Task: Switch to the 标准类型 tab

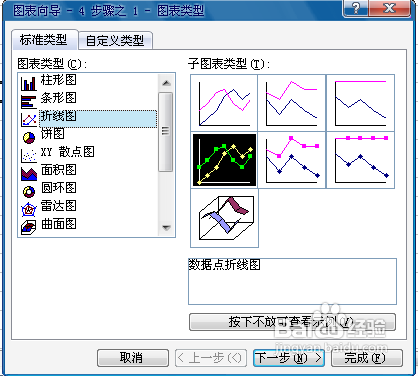Action: [x=44, y=40]
